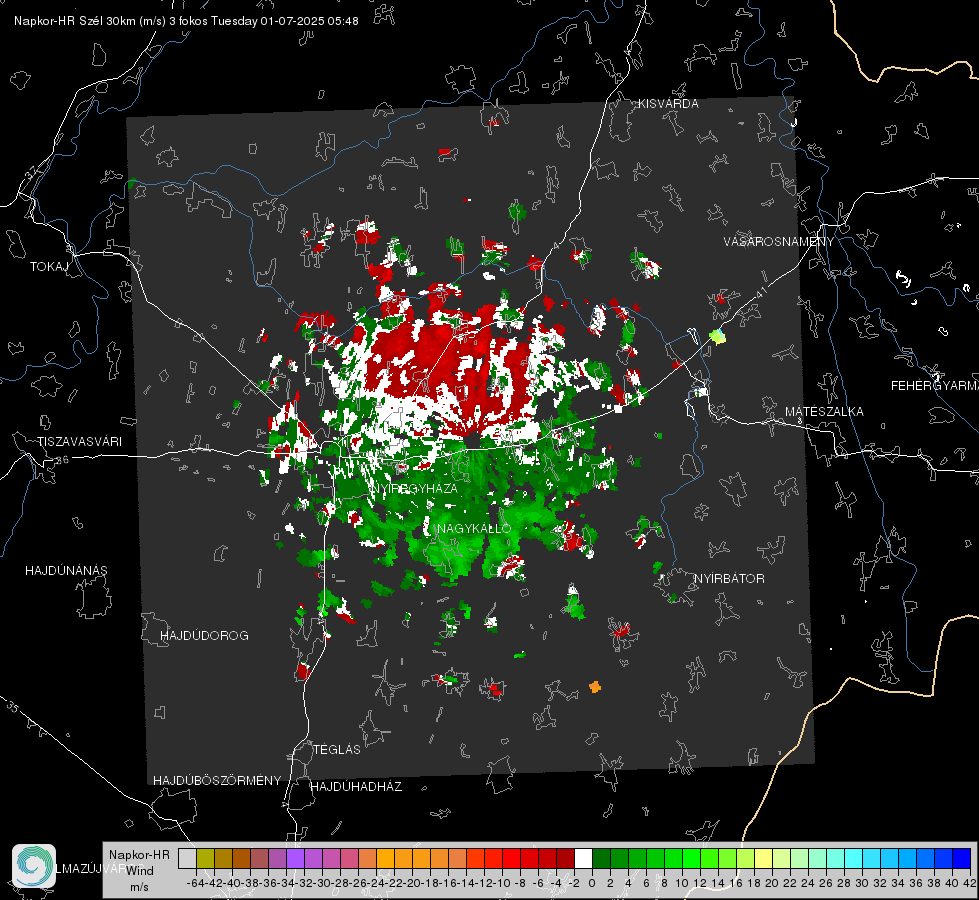Pick the cyan swatch between 28 and 30
This screenshot has width=979, height=900.
[x=854, y=858]
